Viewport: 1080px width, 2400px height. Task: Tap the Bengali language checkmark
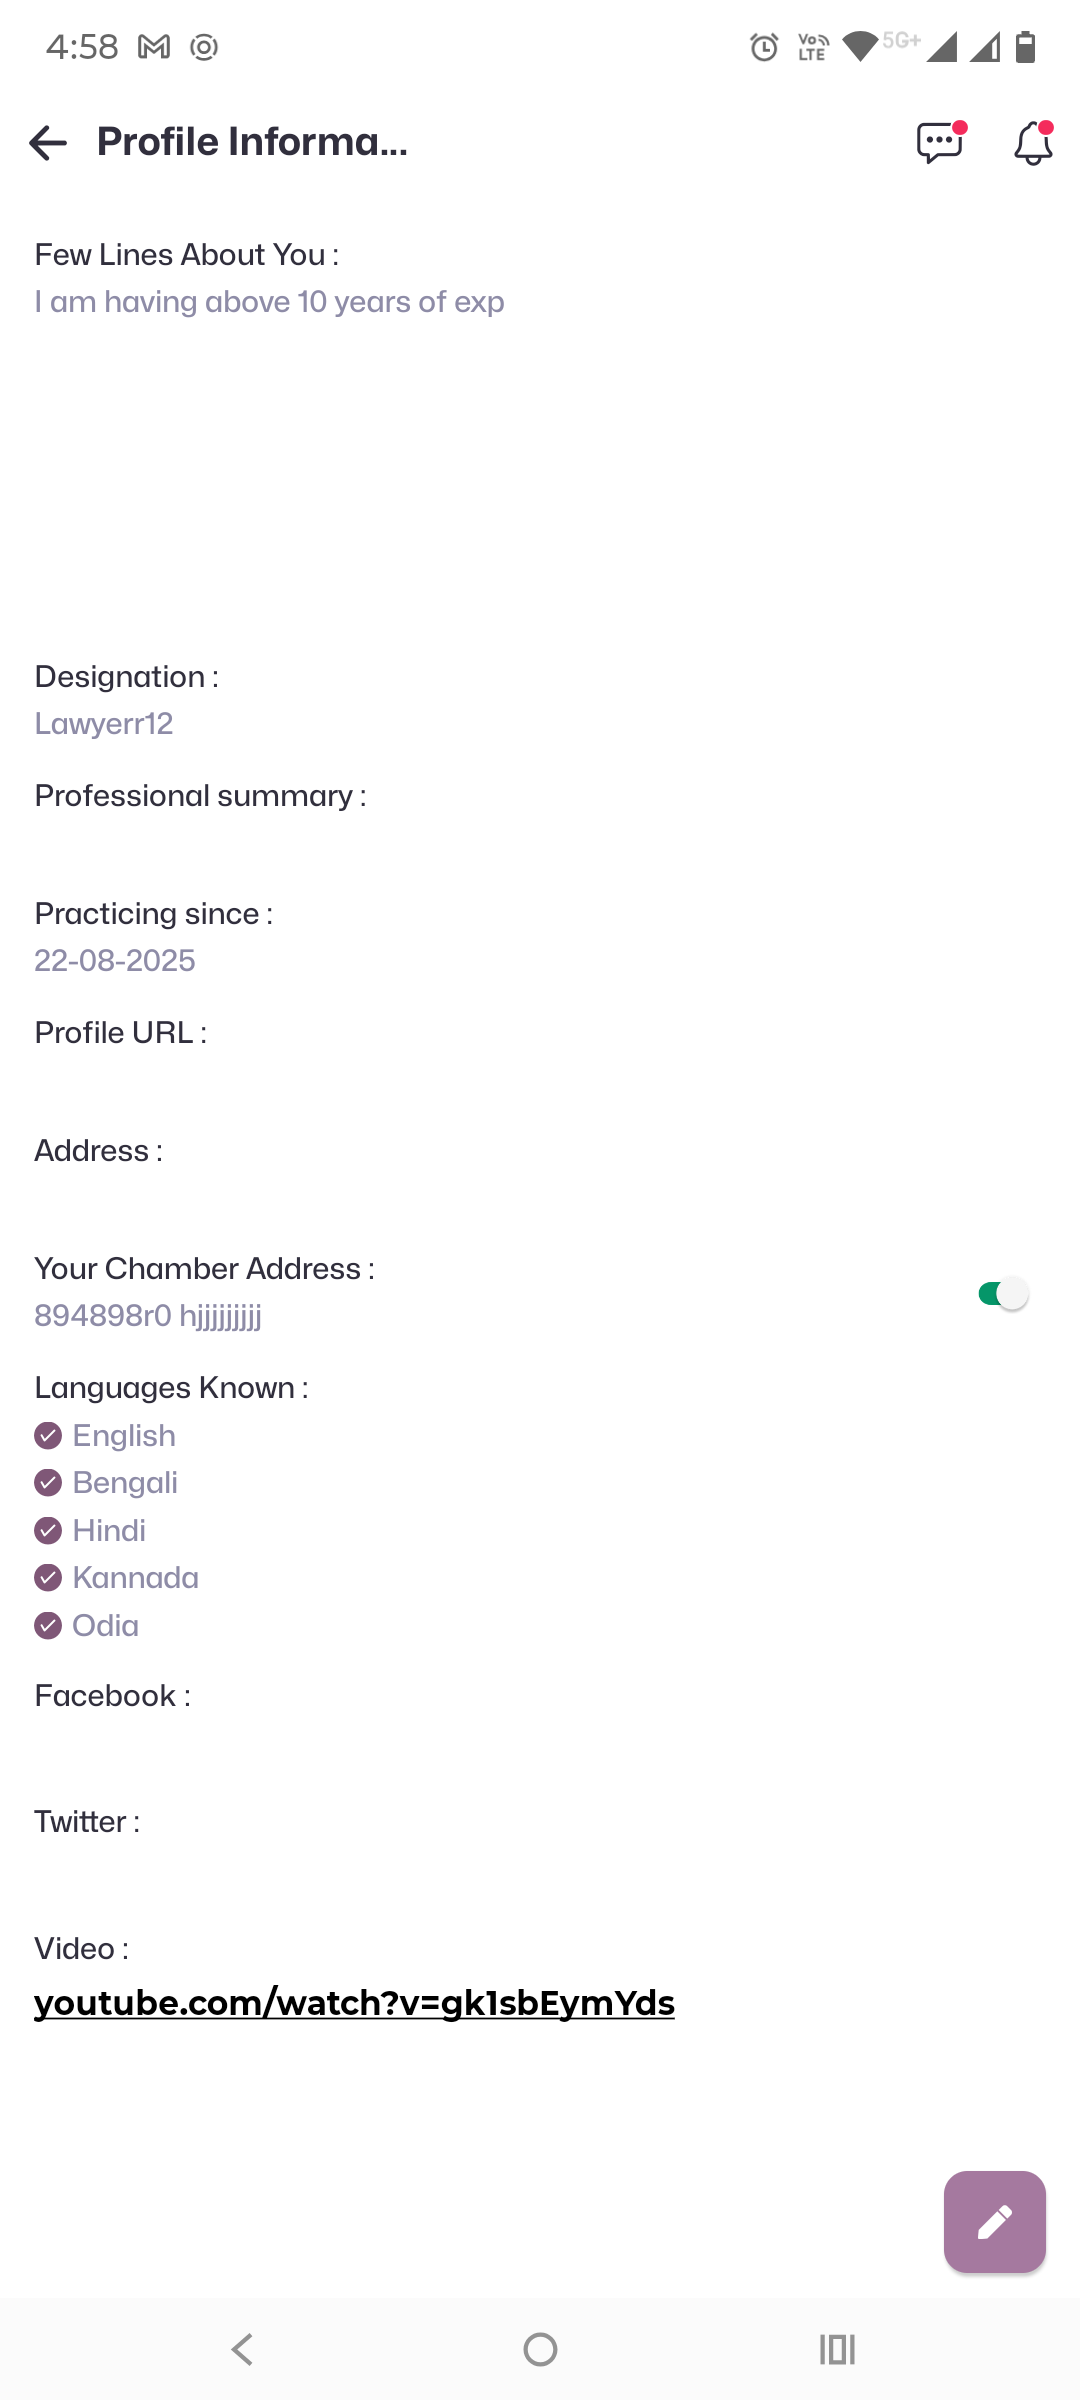(x=48, y=1483)
